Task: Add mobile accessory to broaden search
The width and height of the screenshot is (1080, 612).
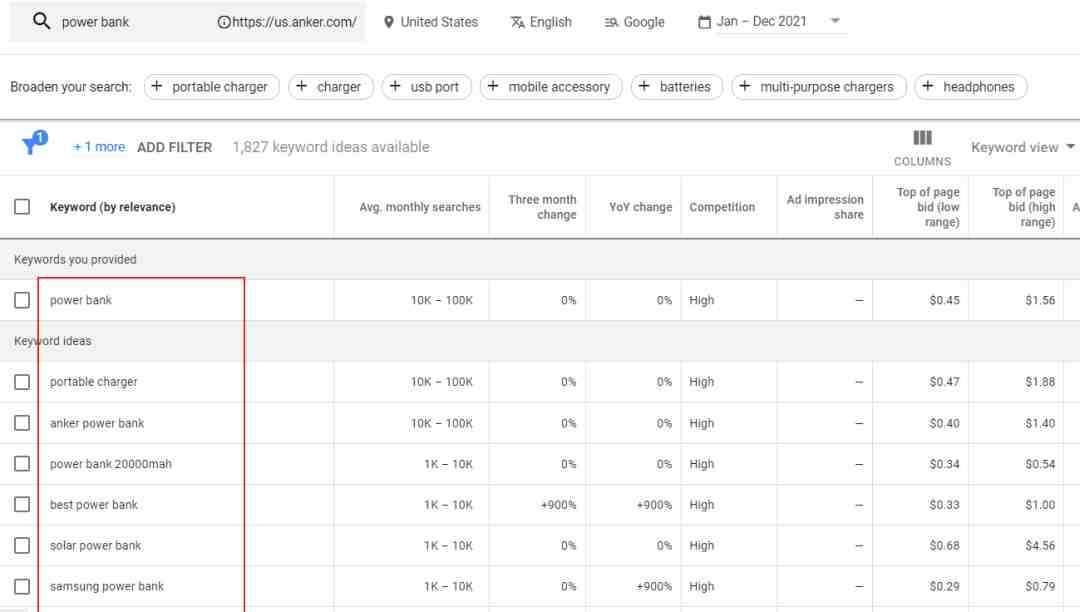Action: coord(551,87)
